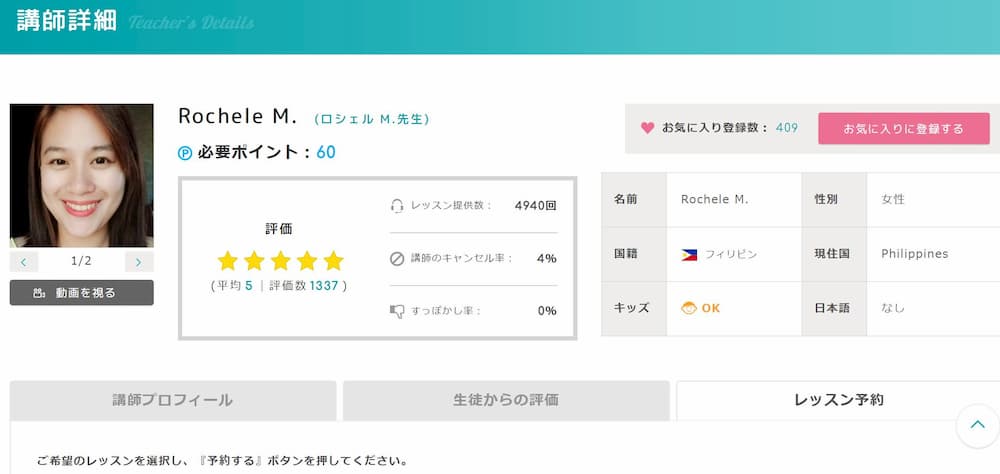Click the five-star rating display
This screenshot has width=1000, height=474.
point(280,261)
